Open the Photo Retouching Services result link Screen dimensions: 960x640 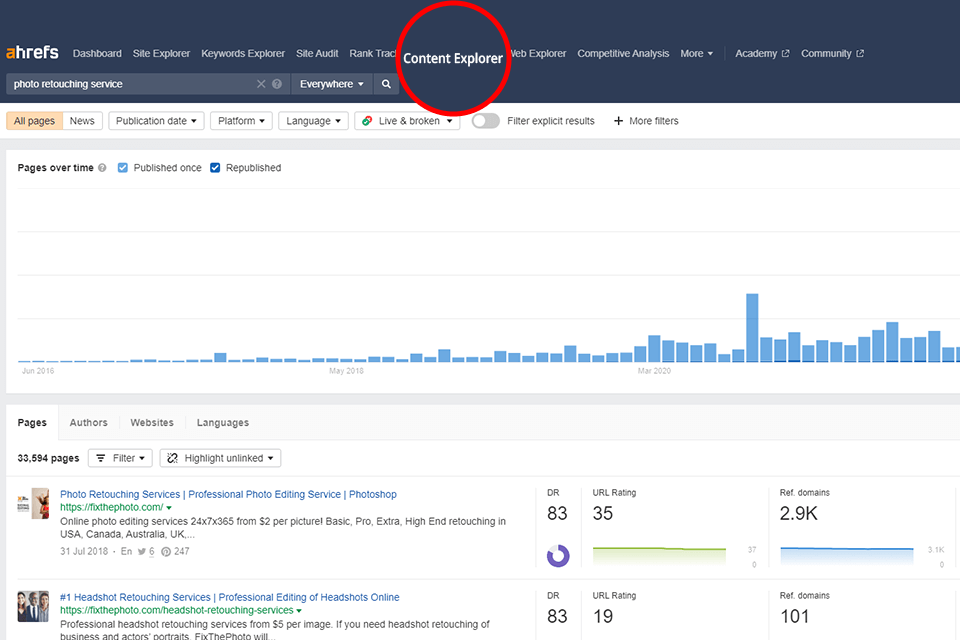tap(228, 494)
